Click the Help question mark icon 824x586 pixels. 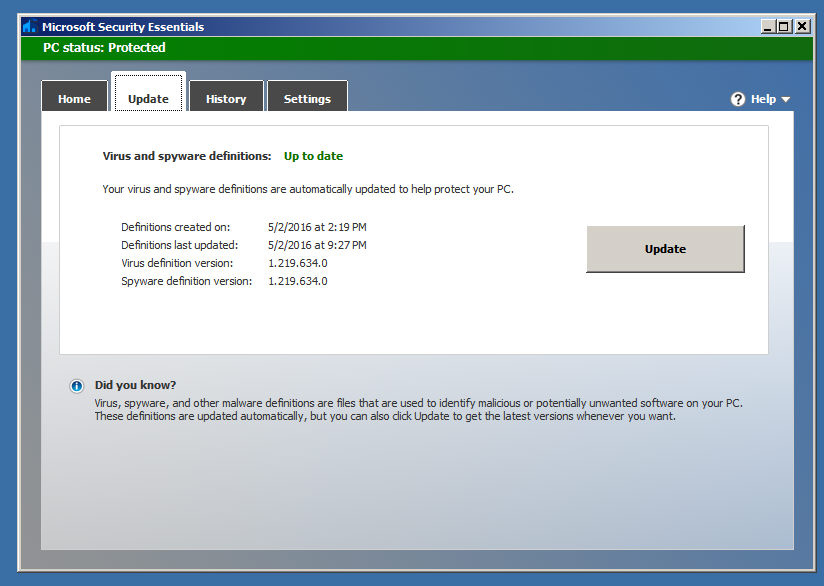pos(738,99)
